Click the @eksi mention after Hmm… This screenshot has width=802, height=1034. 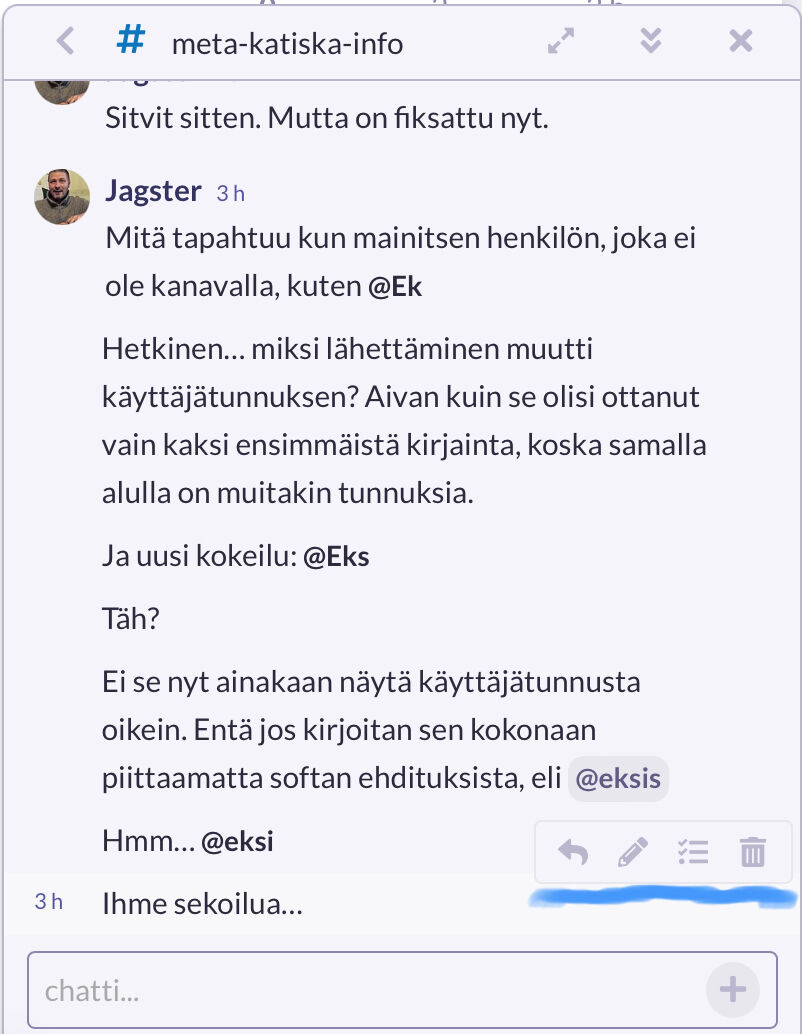pyautogui.click(x=237, y=842)
